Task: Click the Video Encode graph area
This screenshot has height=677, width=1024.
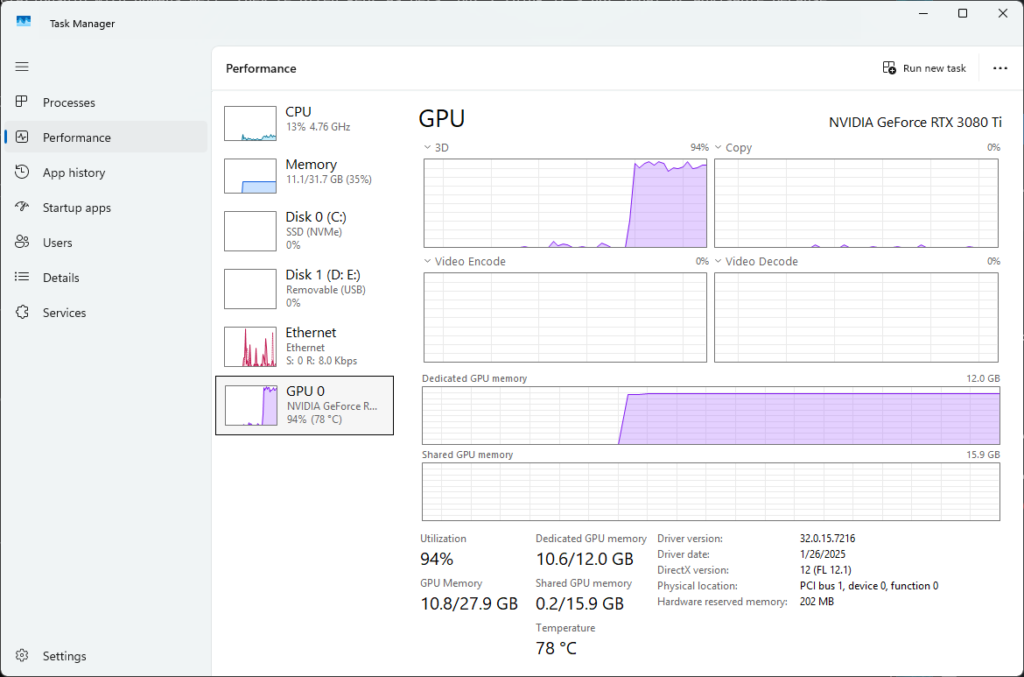Action: click(565, 317)
